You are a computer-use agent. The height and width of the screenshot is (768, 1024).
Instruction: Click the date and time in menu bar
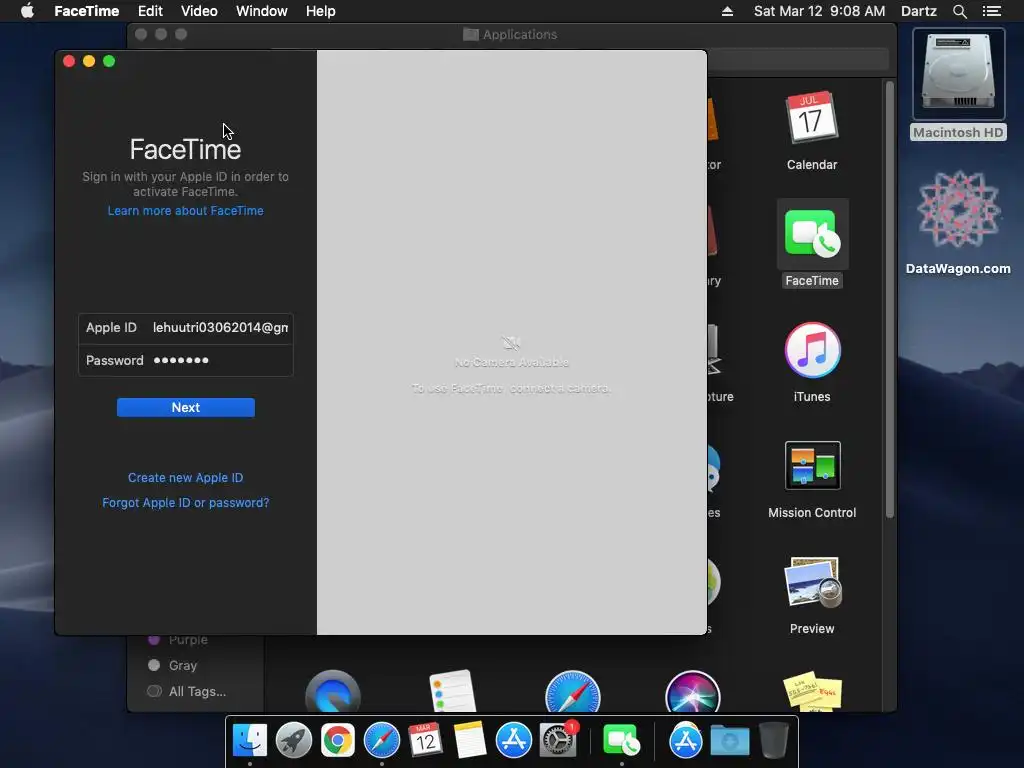819,11
